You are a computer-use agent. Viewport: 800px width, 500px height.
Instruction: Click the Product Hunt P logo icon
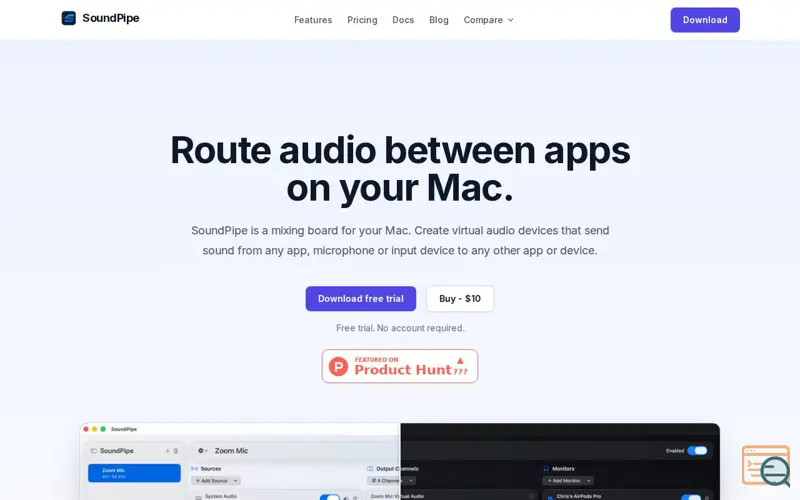pos(338,366)
